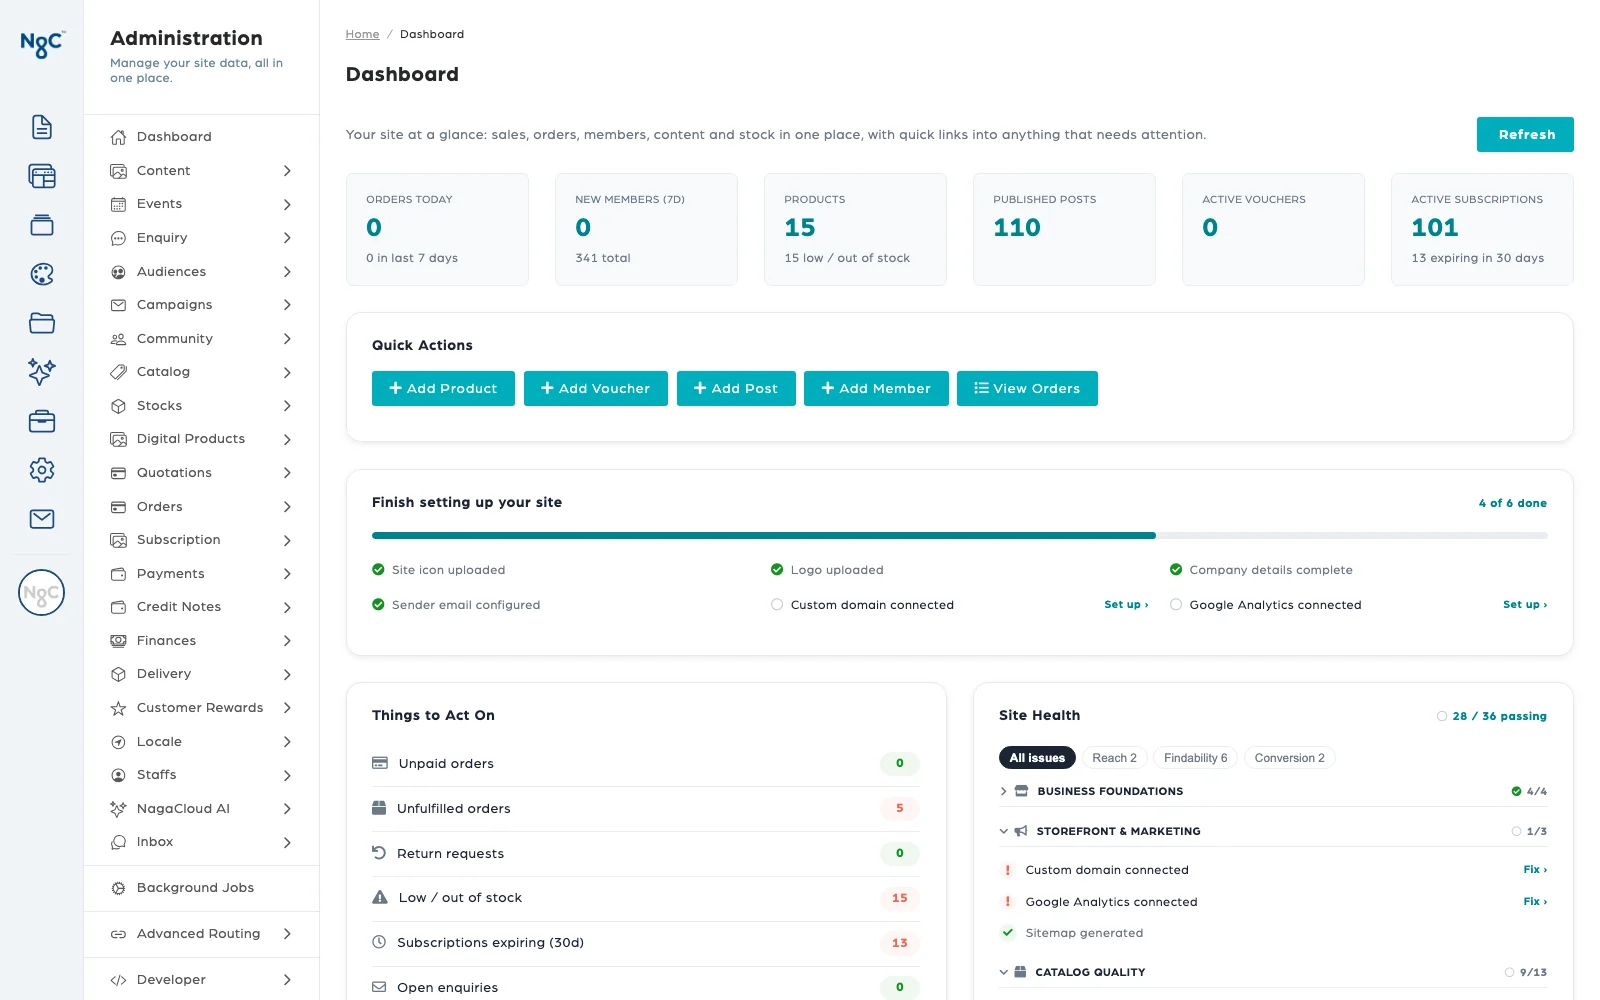Open the sparkles AI icon in left rail

(x=42, y=372)
